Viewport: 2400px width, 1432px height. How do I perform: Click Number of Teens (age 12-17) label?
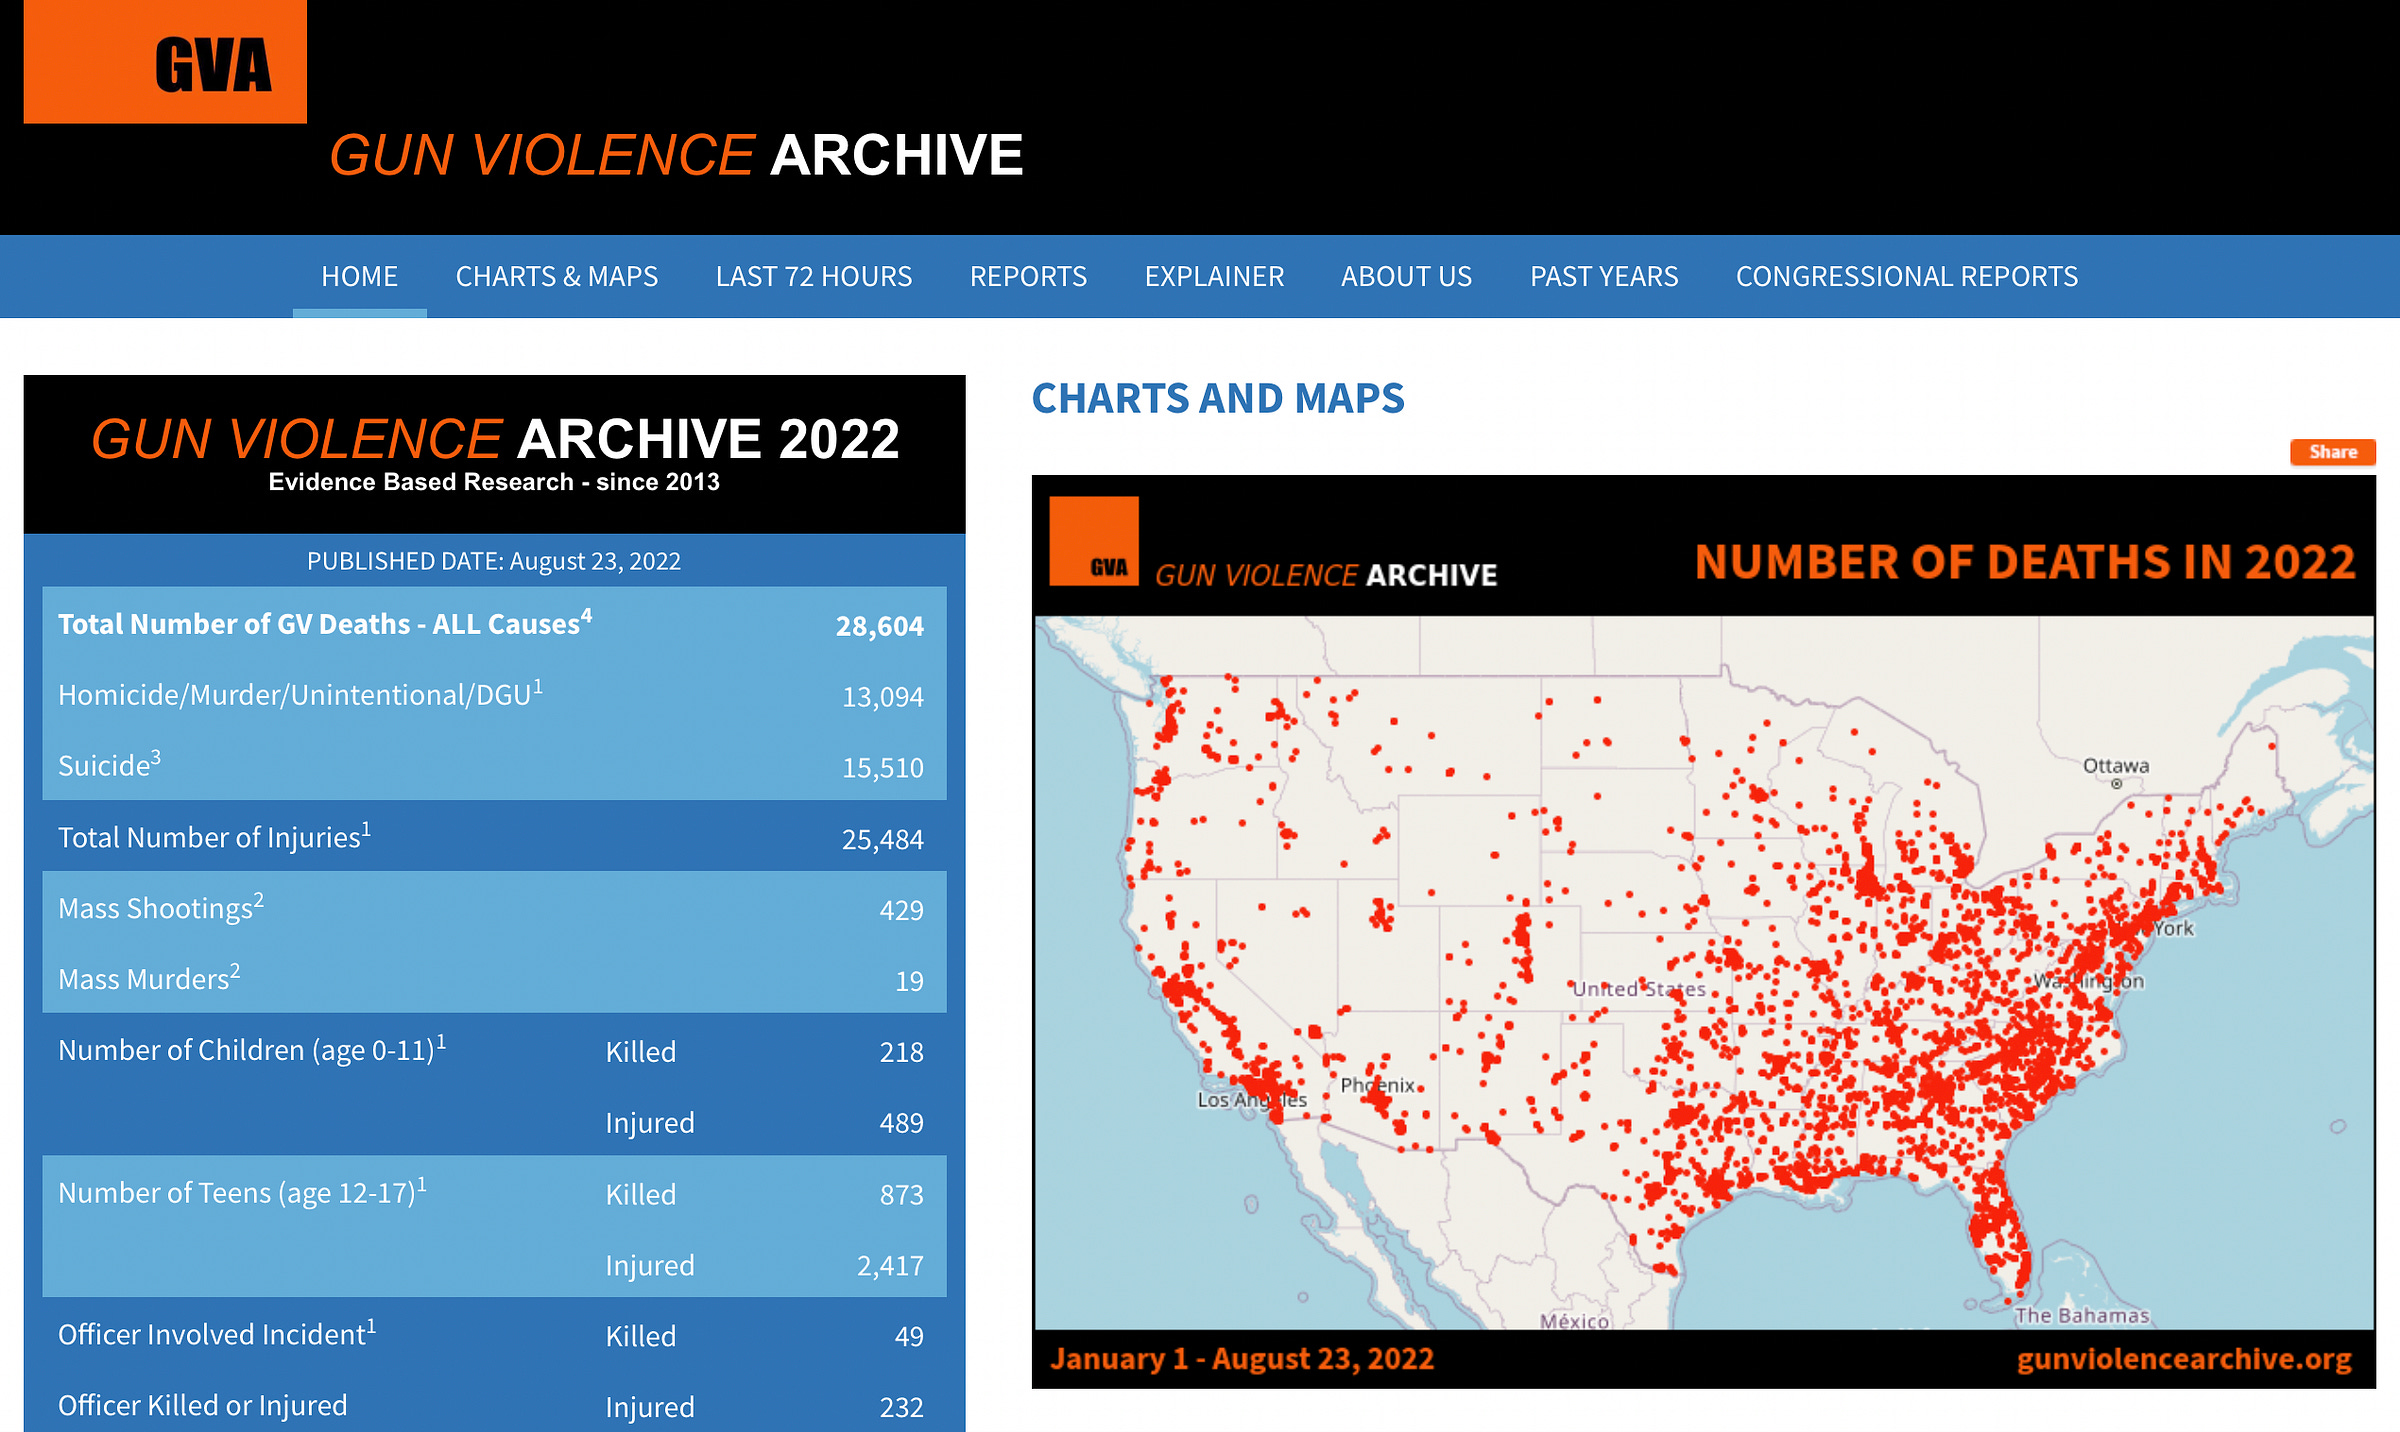pyautogui.click(x=242, y=1191)
